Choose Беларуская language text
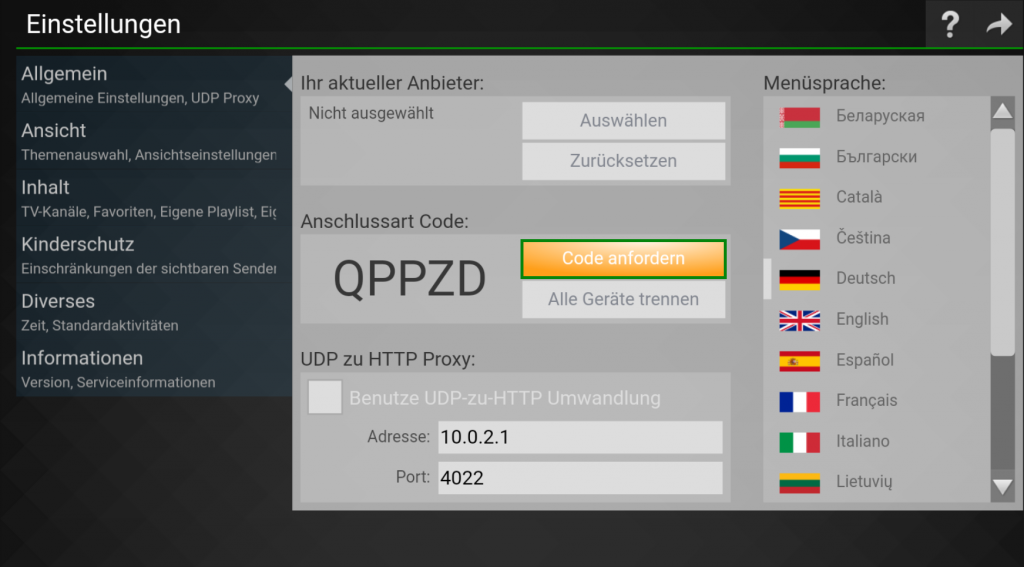Image resolution: width=1024 pixels, height=567 pixels. (880, 116)
